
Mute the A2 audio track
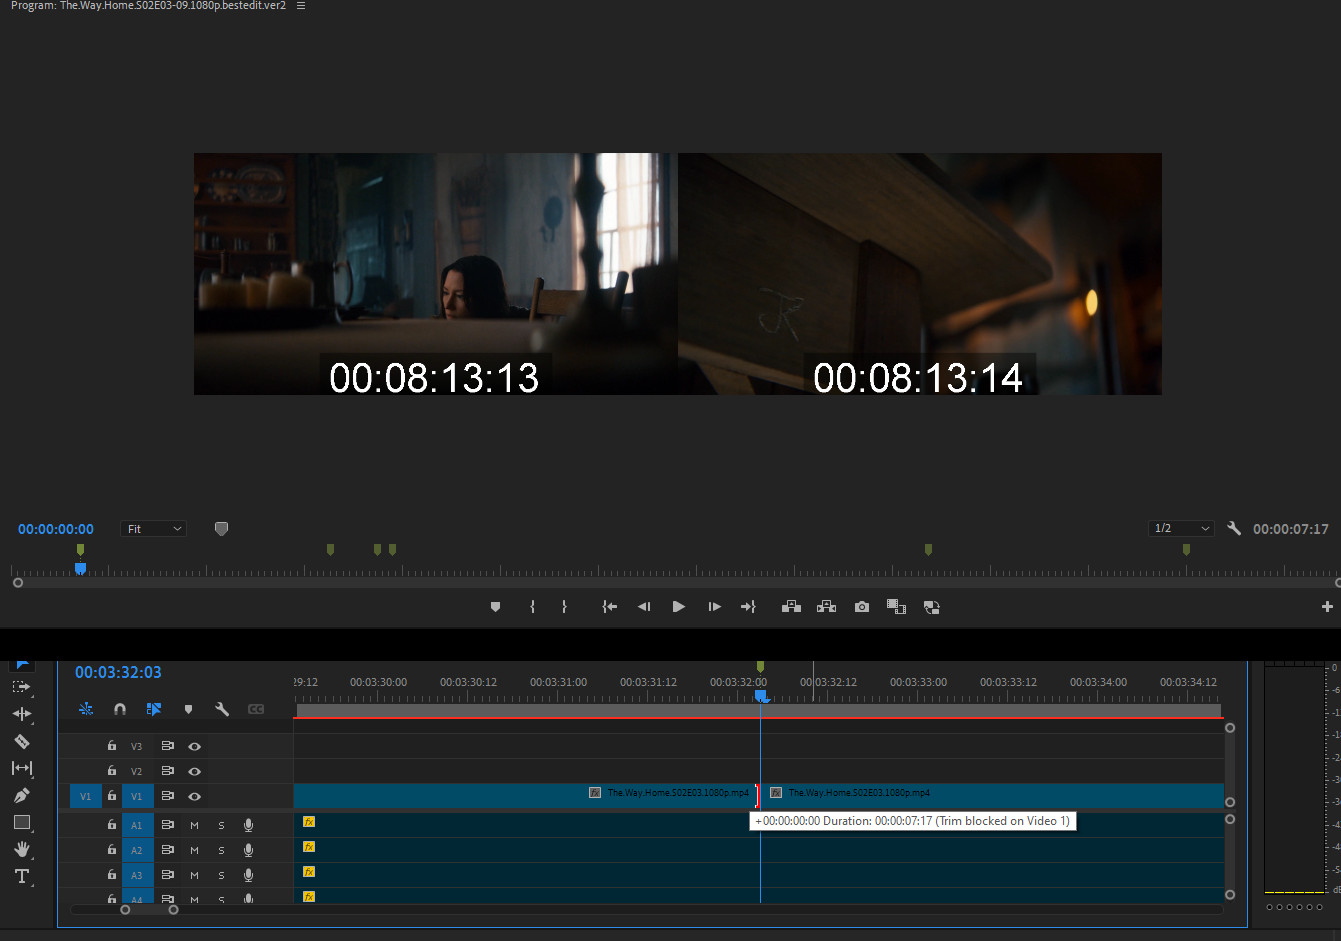point(194,850)
